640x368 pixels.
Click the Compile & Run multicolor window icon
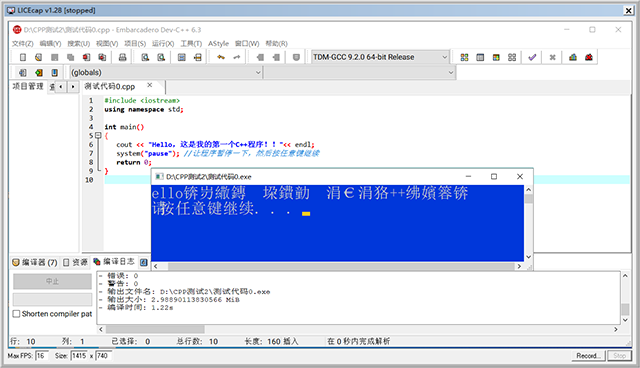(x=496, y=58)
